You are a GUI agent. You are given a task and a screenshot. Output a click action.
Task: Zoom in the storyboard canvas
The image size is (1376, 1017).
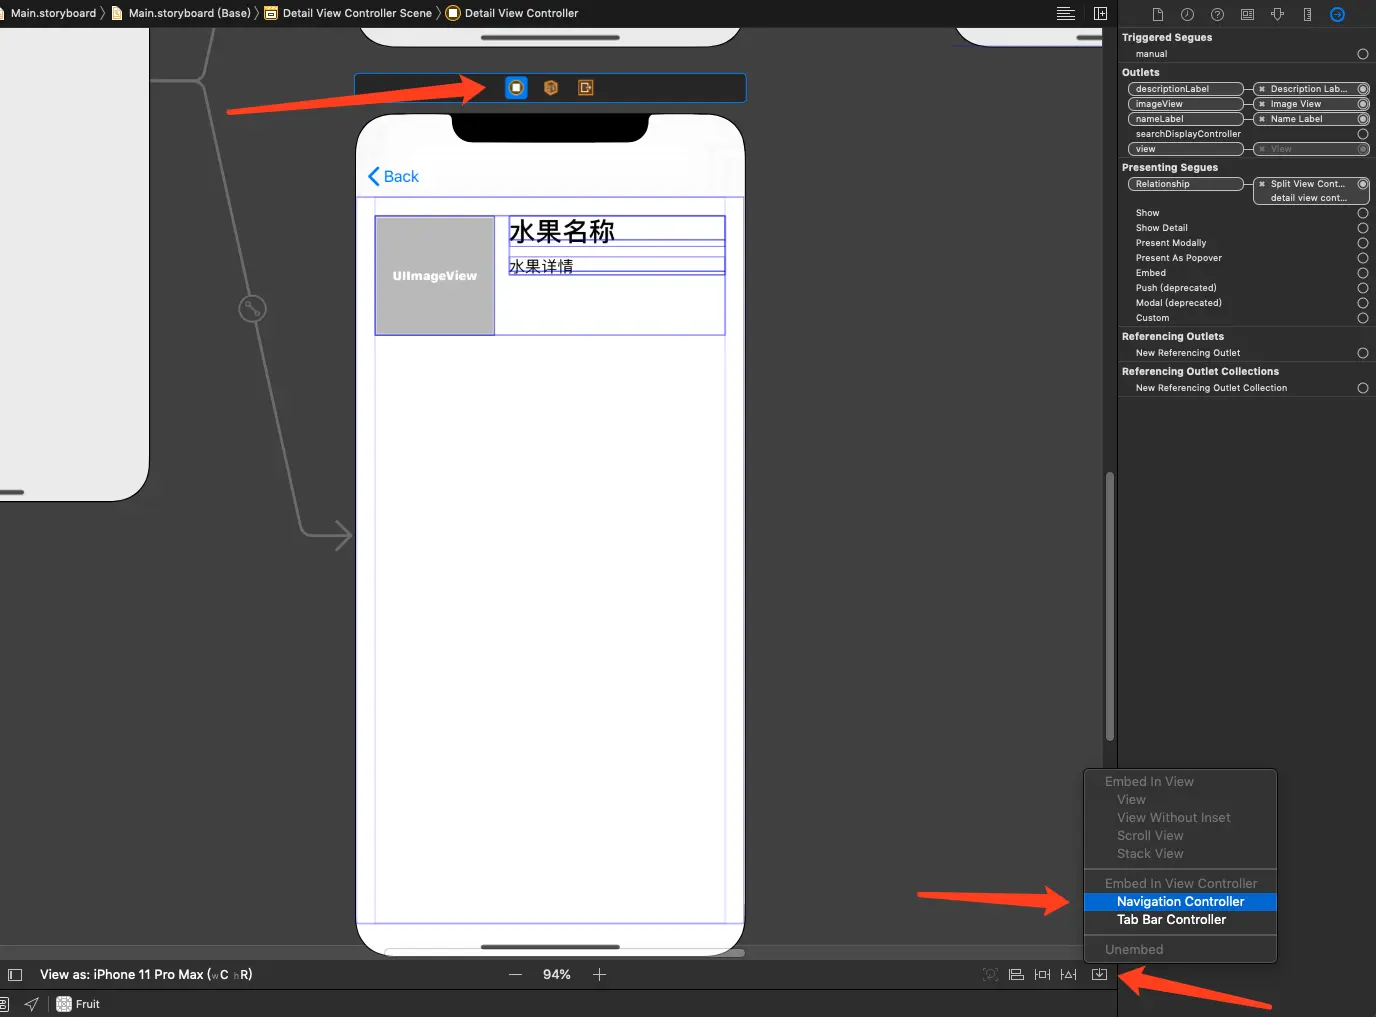coord(599,975)
